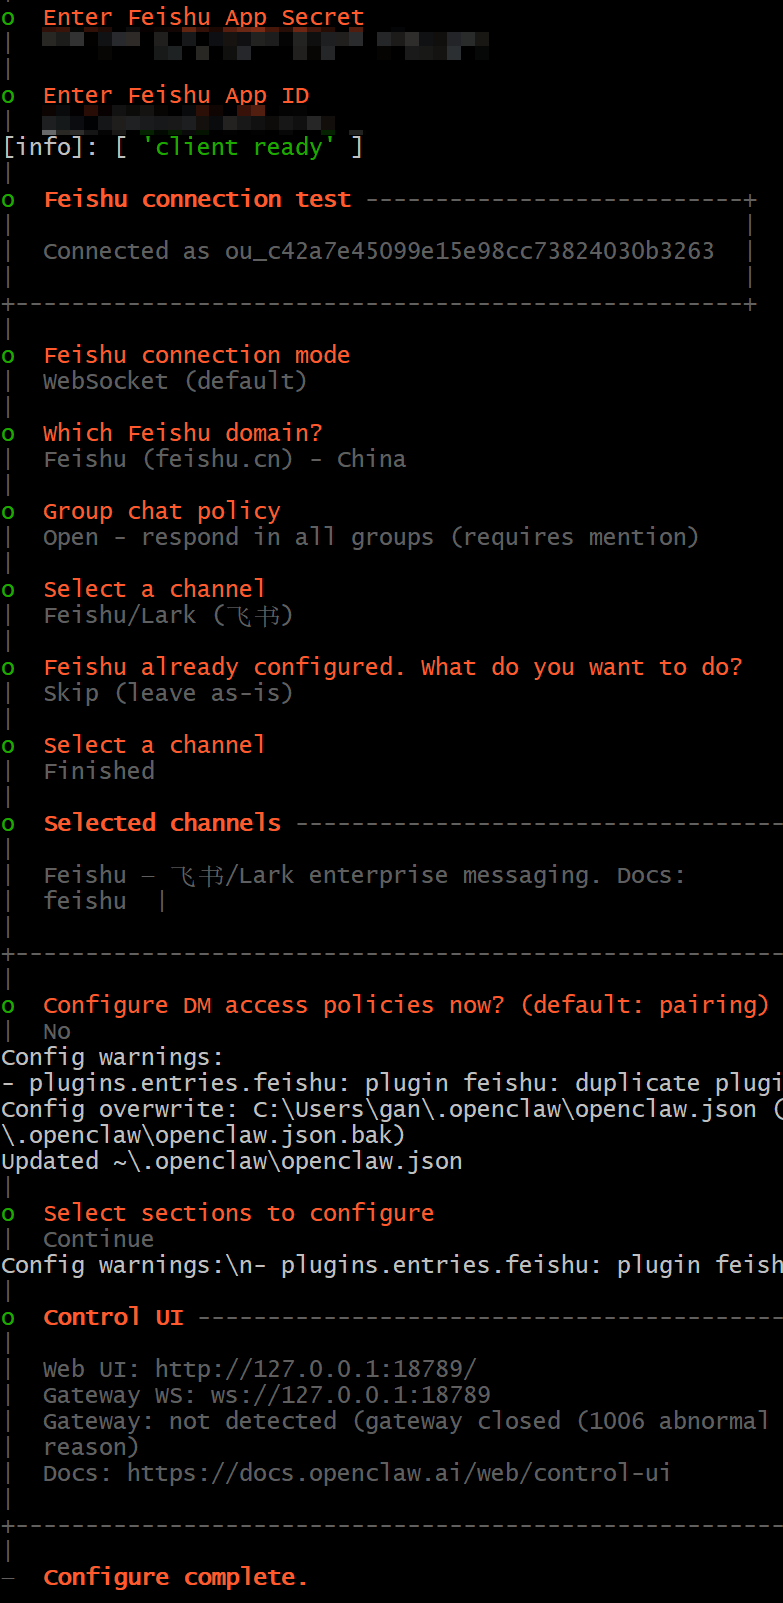The height and width of the screenshot is (1603, 783).
Task: Click the step bullet beside Selected channels
Action: click(x=8, y=824)
